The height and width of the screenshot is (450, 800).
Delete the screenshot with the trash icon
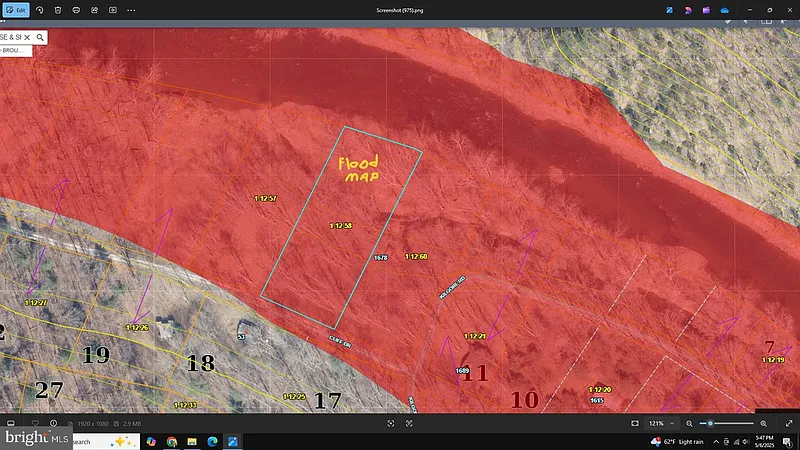coord(58,9)
